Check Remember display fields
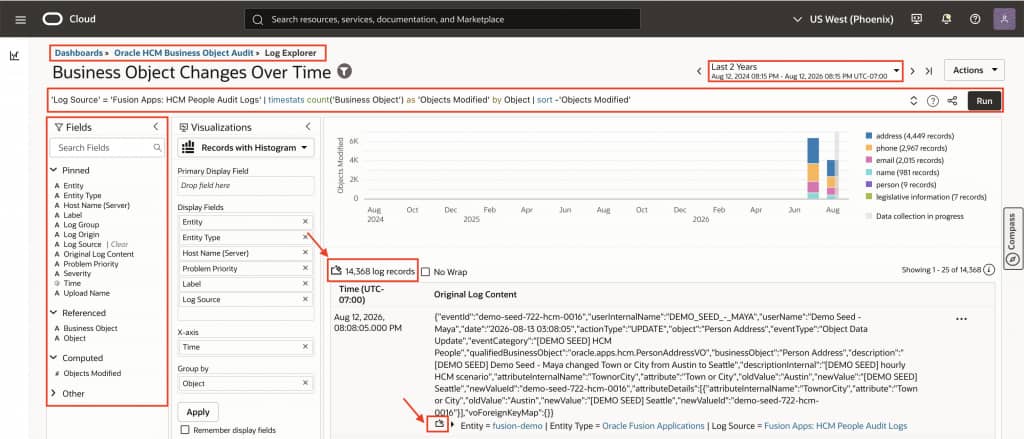1024x439 pixels. click(x=185, y=430)
